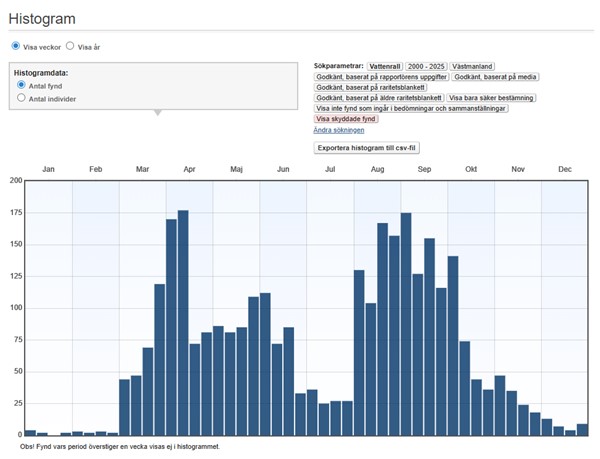Select the "Visa veckor" radio button
The height and width of the screenshot is (459, 600).
16,46
